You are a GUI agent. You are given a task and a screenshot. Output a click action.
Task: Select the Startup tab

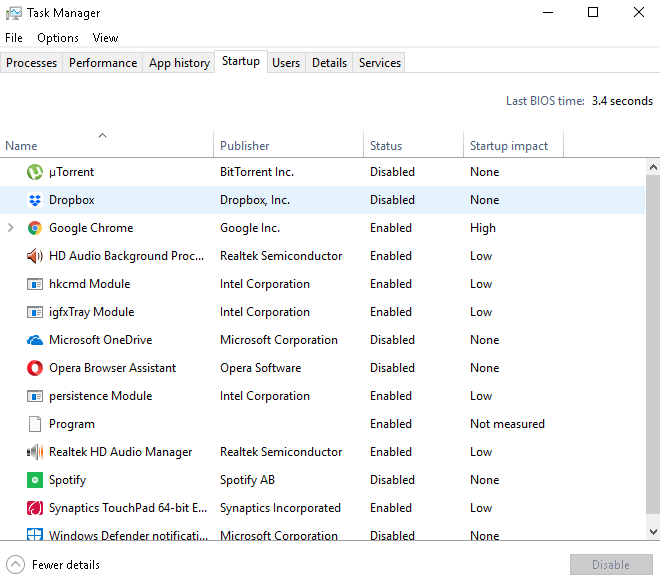point(241,61)
